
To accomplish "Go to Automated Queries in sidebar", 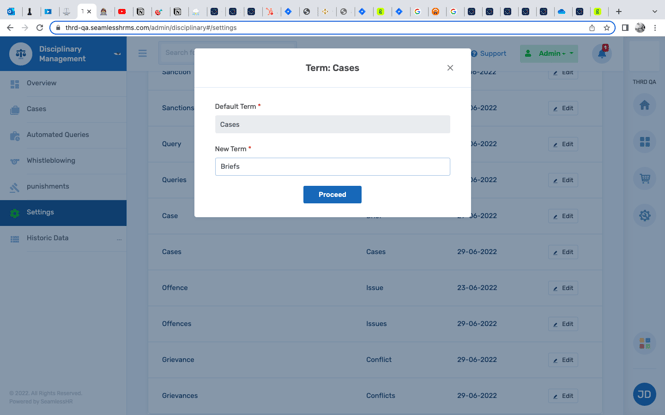I will point(57,135).
